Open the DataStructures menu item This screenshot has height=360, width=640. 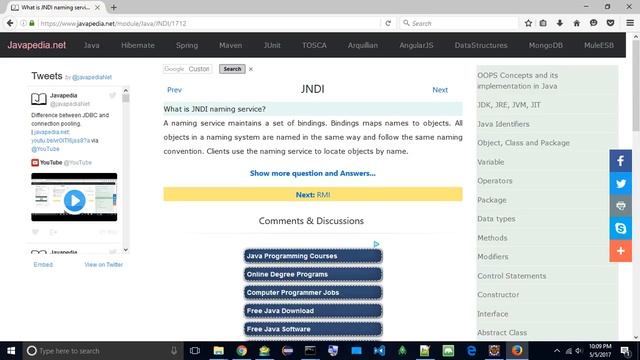click(x=481, y=45)
